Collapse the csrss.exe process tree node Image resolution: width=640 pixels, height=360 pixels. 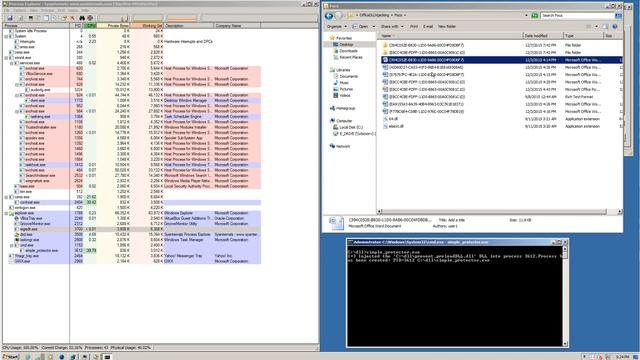[x=6, y=197]
